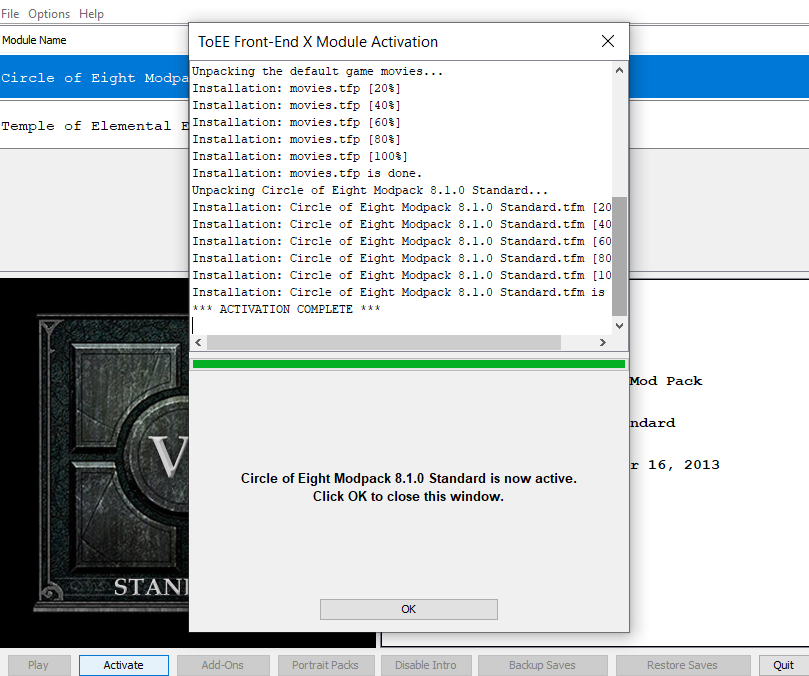The image size is (809, 676).
Task: Click 'Unpacking the default game movies...' line
Action: coord(317,71)
